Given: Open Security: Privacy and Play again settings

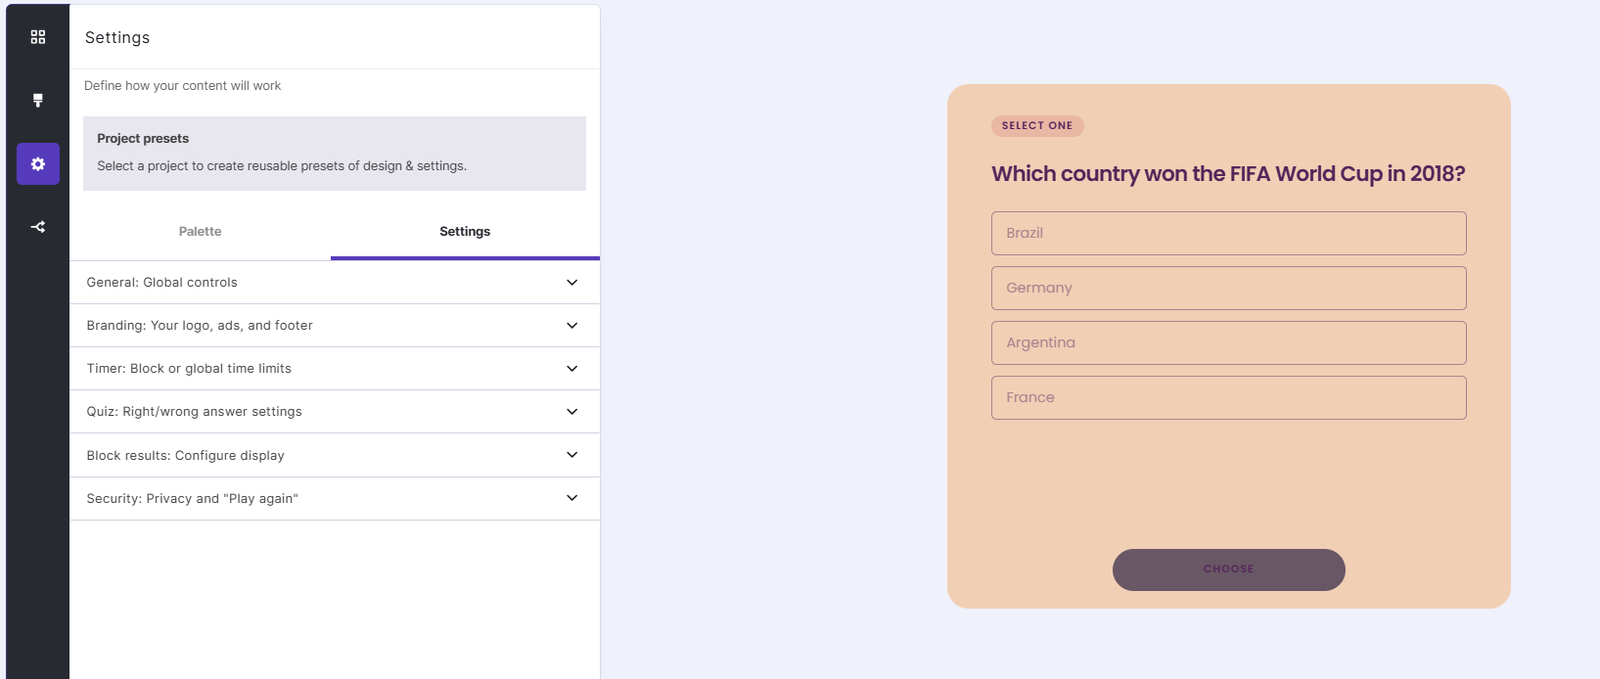Looking at the screenshot, I should 334,498.
